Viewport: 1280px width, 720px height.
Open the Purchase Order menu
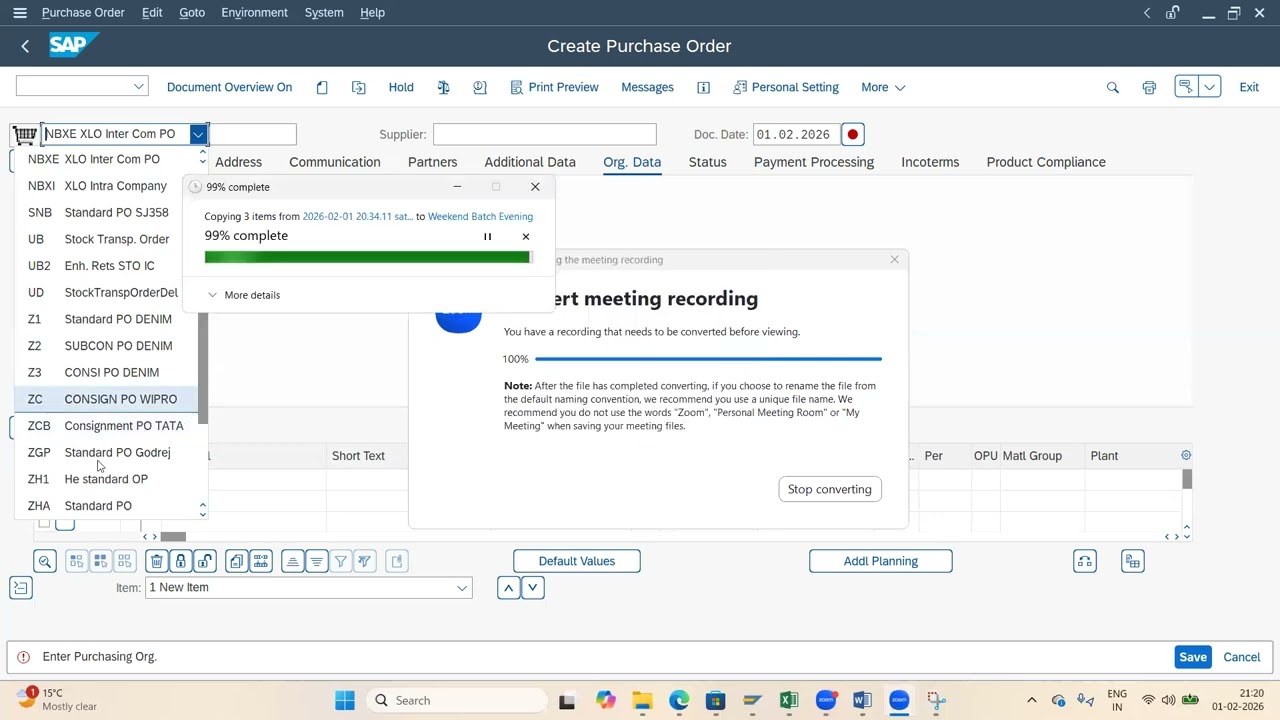pyautogui.click(x=83, y=13)
